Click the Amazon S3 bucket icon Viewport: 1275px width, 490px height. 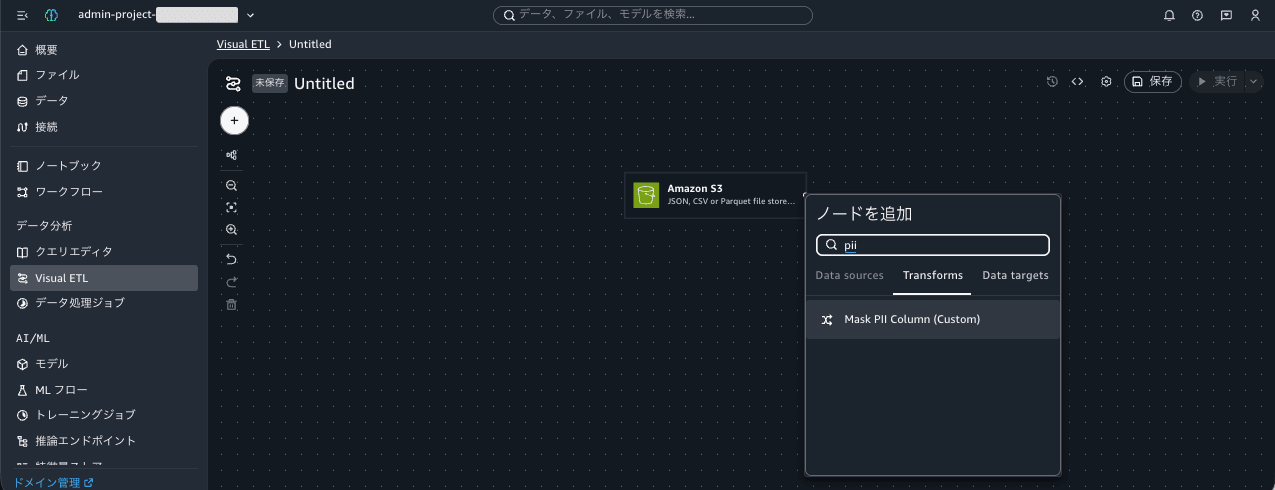646,195
